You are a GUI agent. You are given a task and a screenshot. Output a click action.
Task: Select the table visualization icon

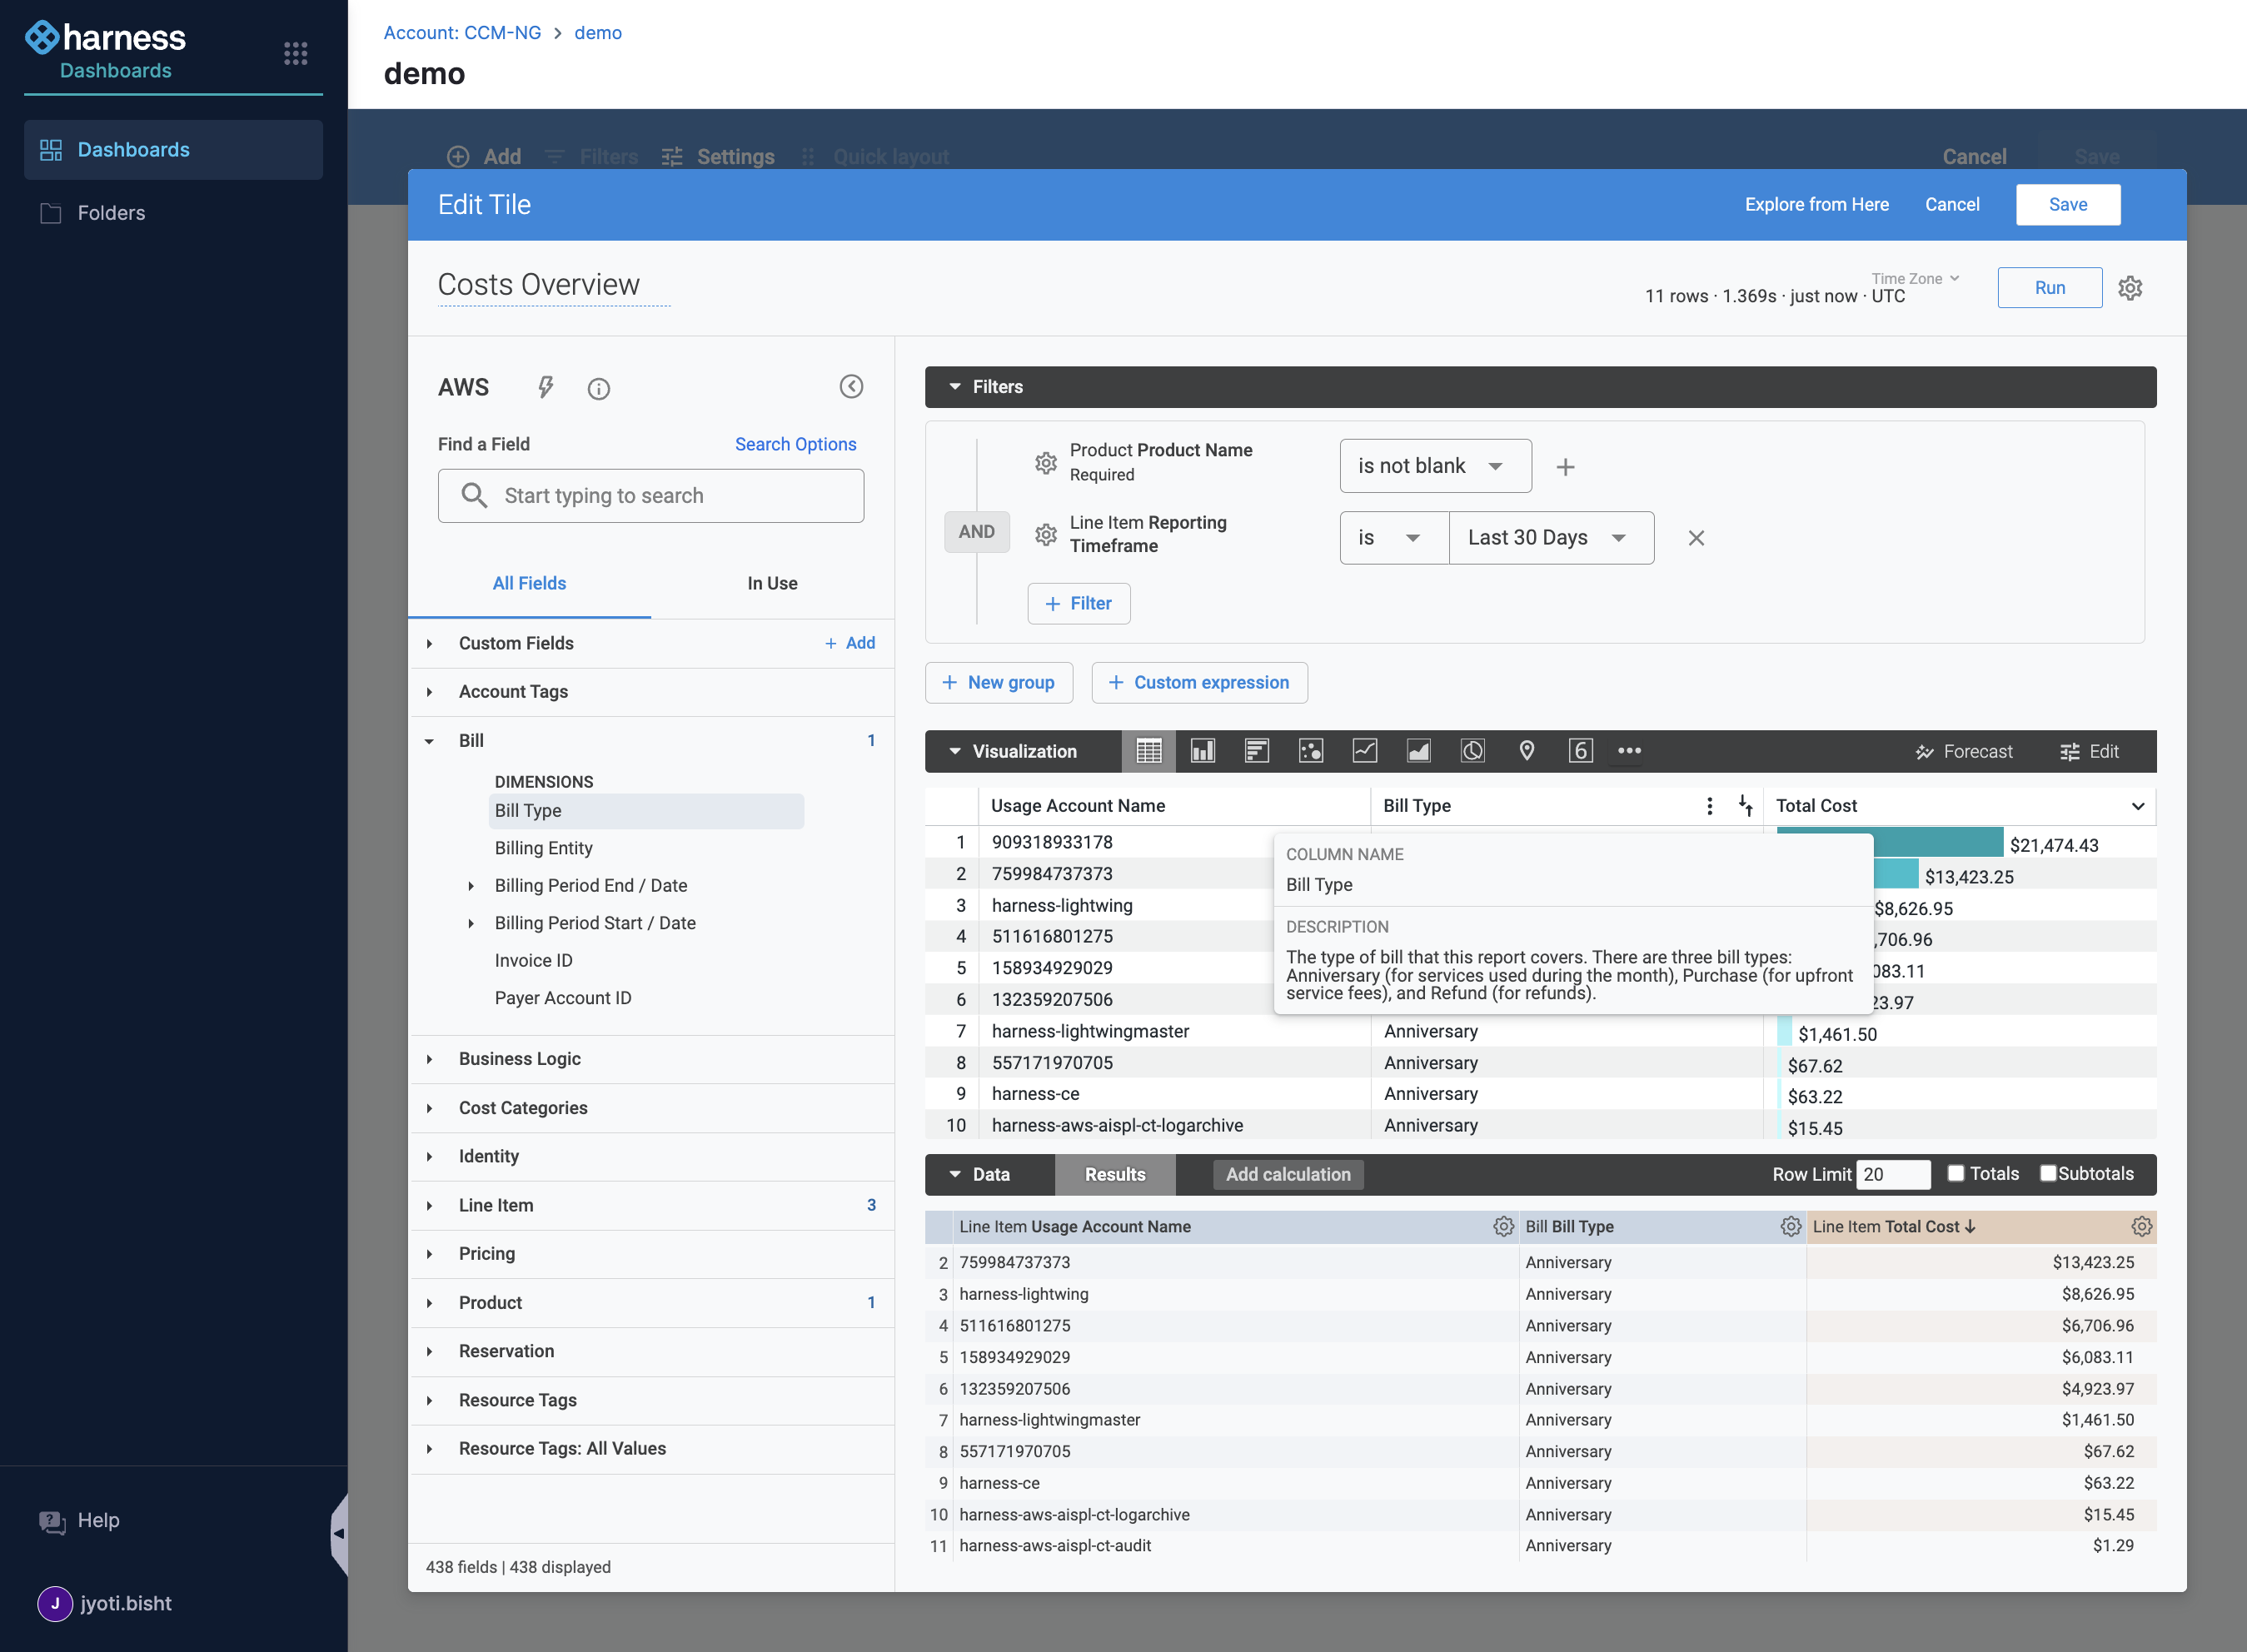(x=1149, y=751)
